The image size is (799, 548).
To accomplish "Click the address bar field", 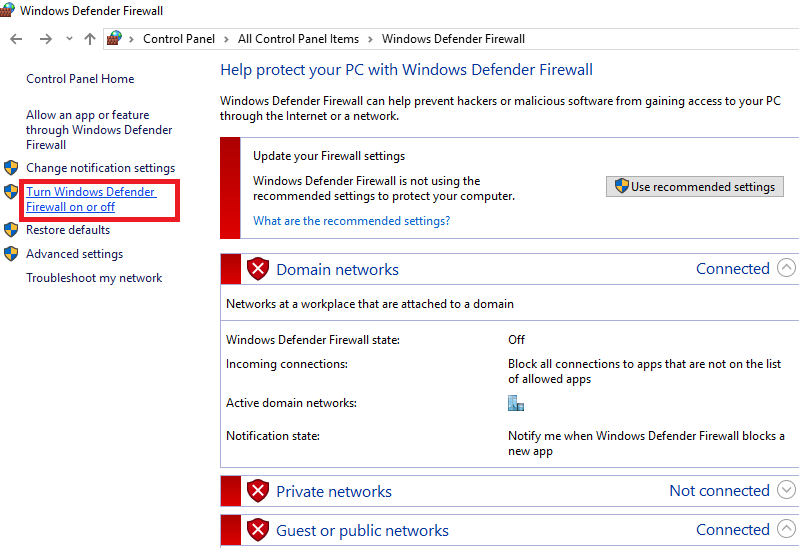I will click(450, 39).
